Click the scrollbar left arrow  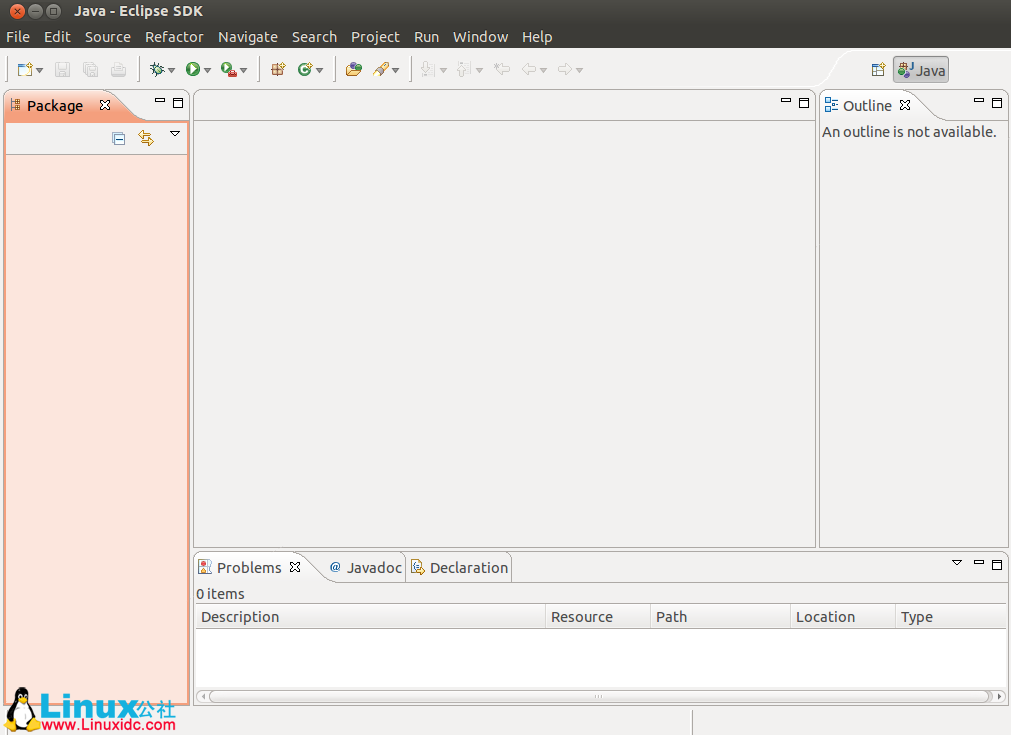[x=203, y=696]
